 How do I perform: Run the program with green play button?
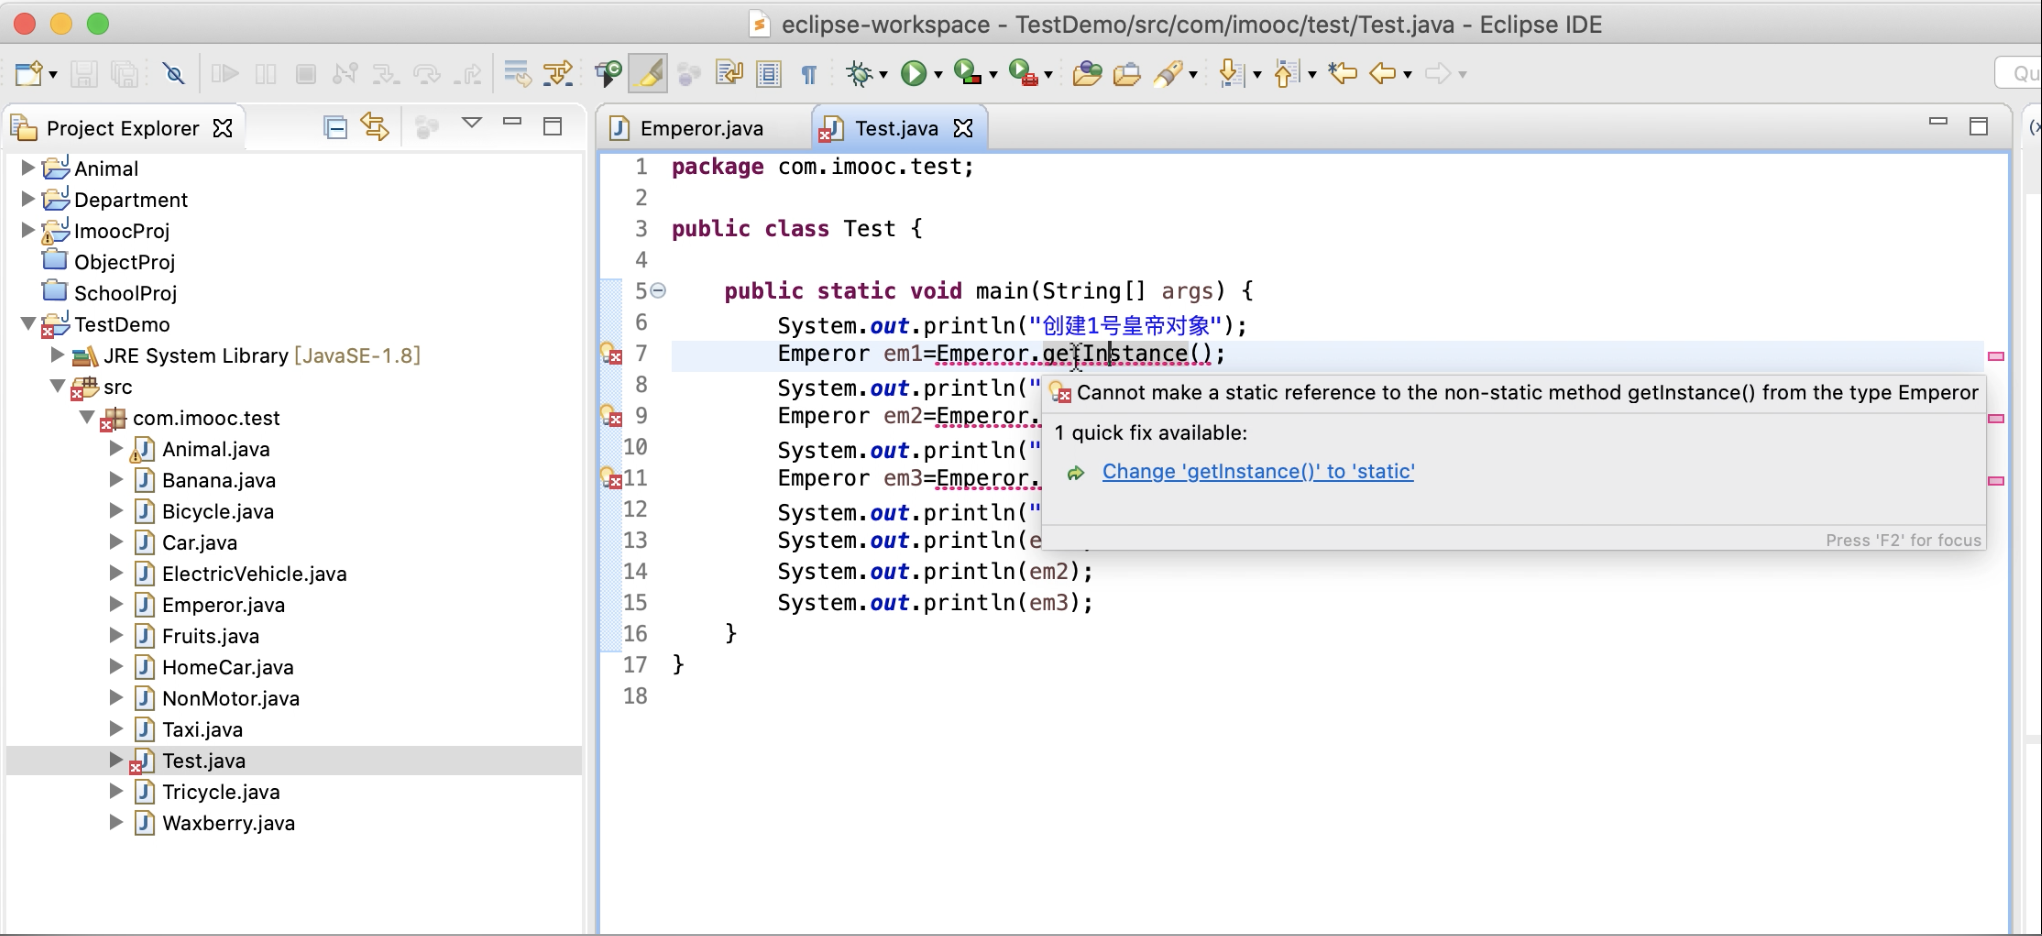(912, 73)
